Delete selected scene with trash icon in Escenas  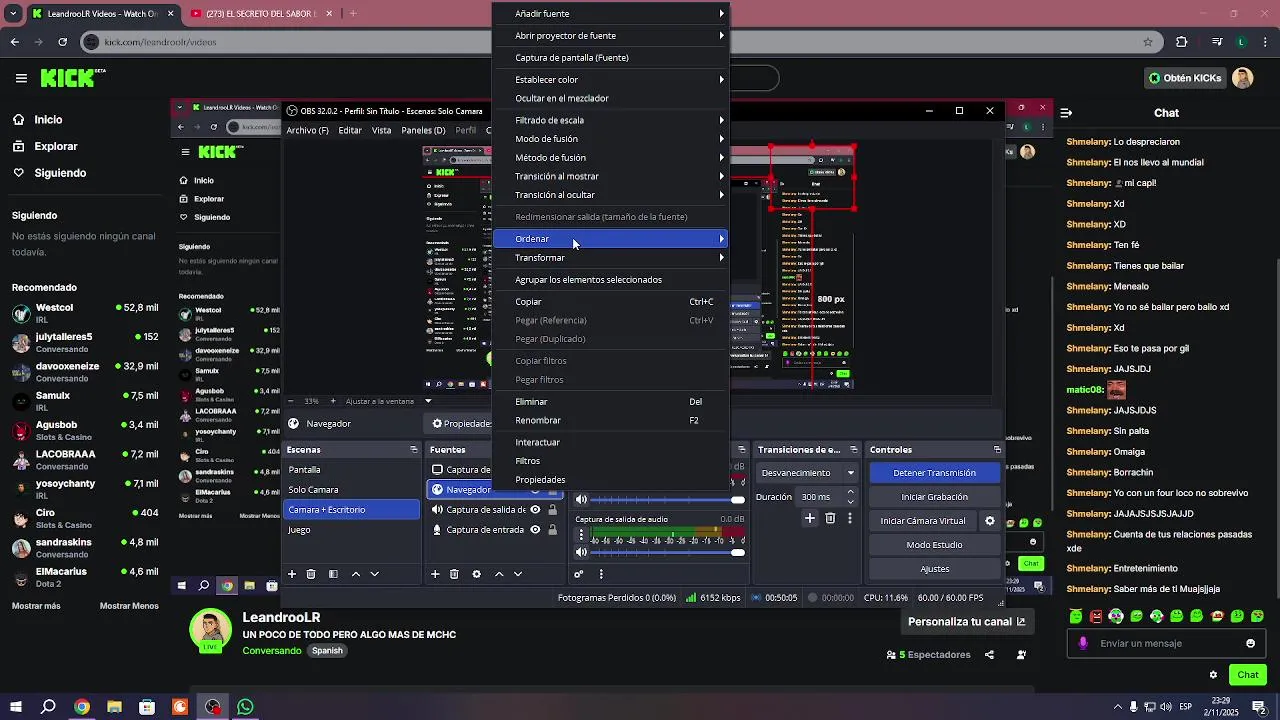[311, 574]
